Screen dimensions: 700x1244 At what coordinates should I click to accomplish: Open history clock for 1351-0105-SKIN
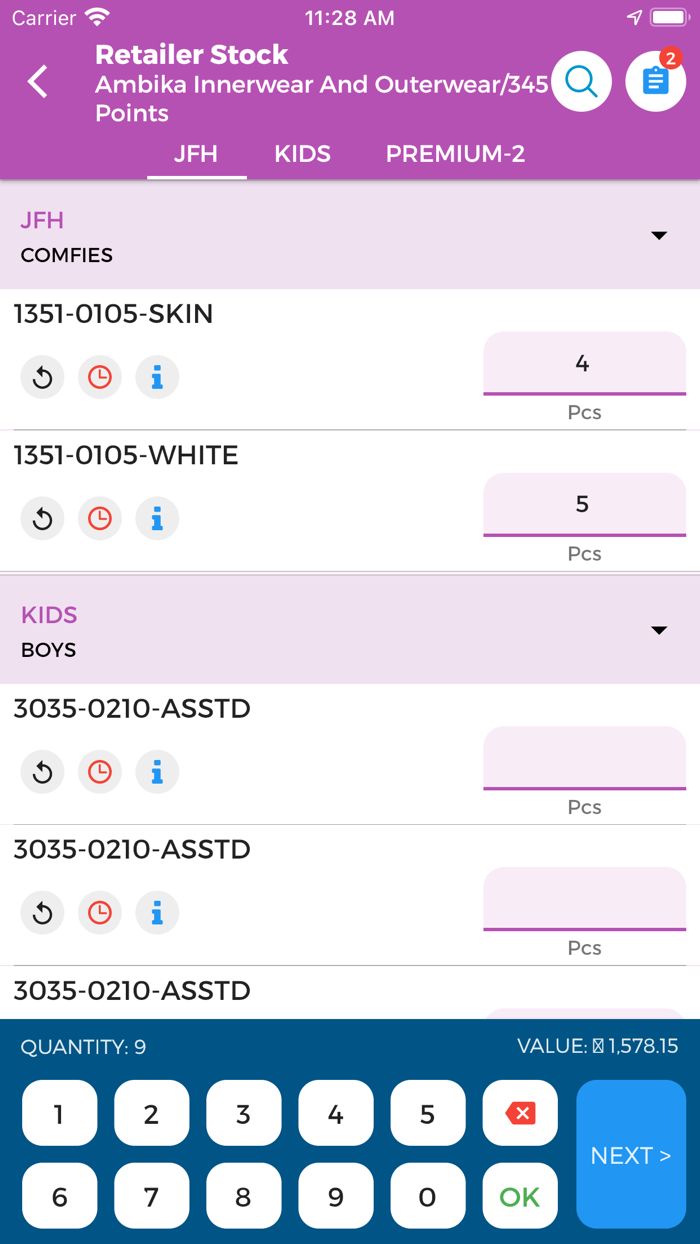100,377
